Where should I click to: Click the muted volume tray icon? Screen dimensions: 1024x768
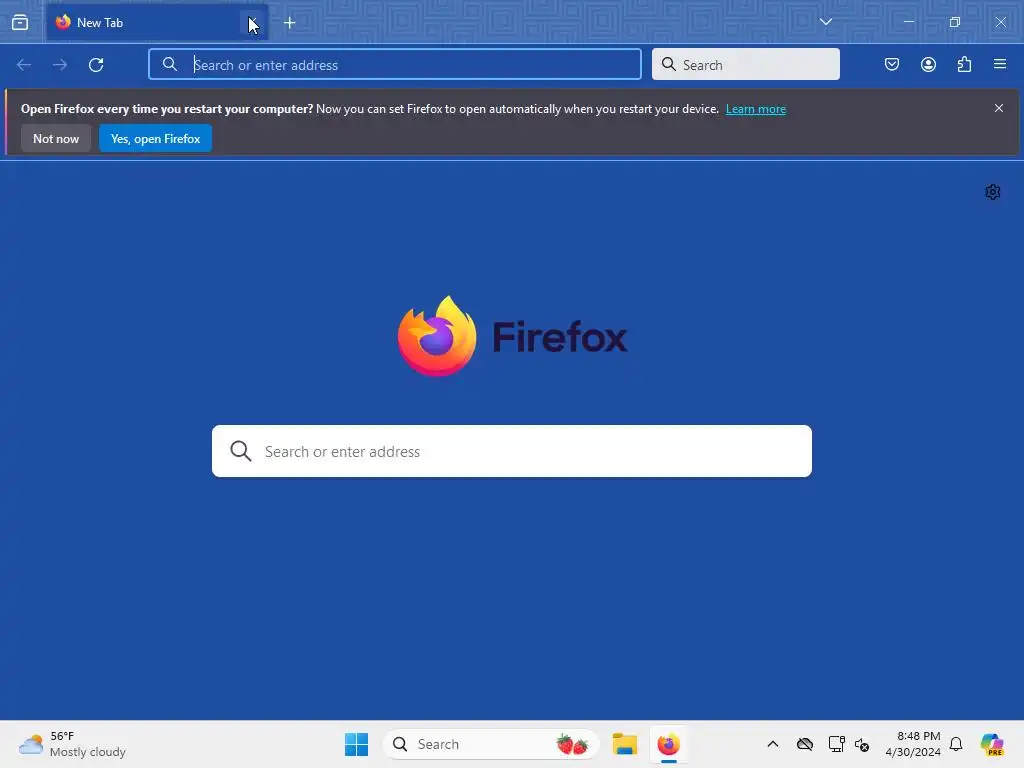[x=861, y=744]
